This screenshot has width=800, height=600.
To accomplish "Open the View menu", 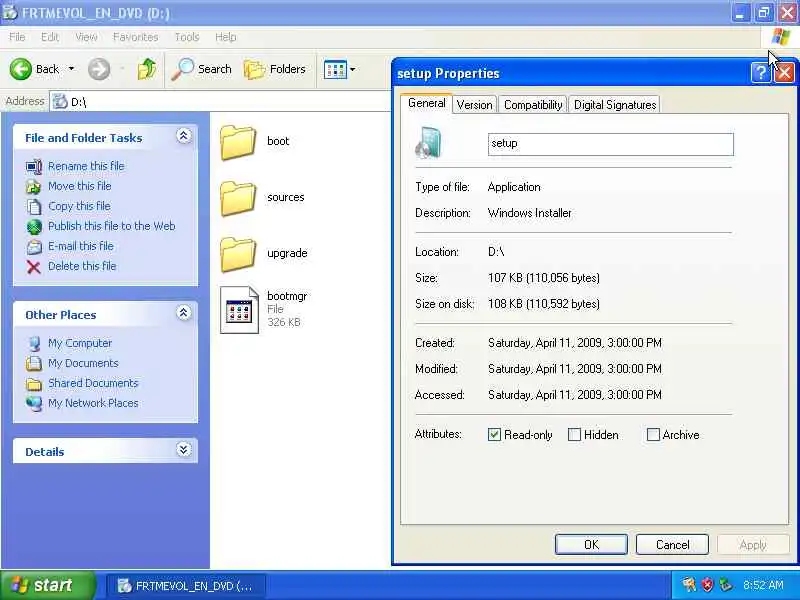I will [86, 37].
